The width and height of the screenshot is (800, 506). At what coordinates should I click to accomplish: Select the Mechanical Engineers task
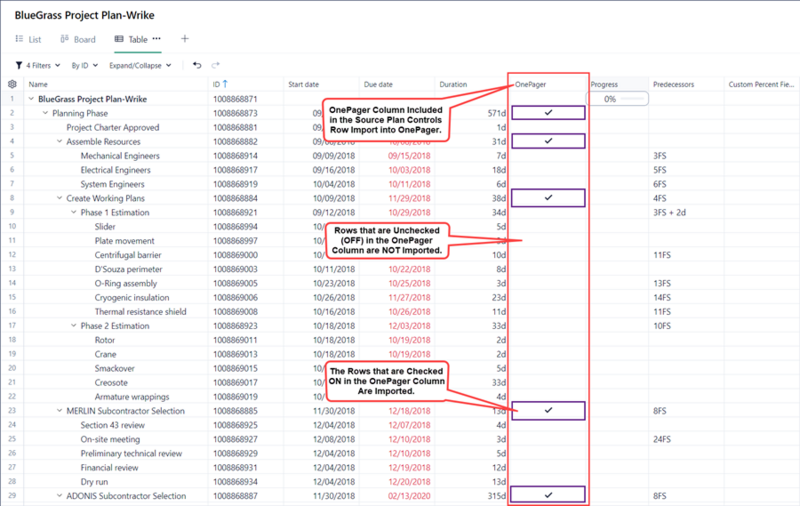click(120, 156)
